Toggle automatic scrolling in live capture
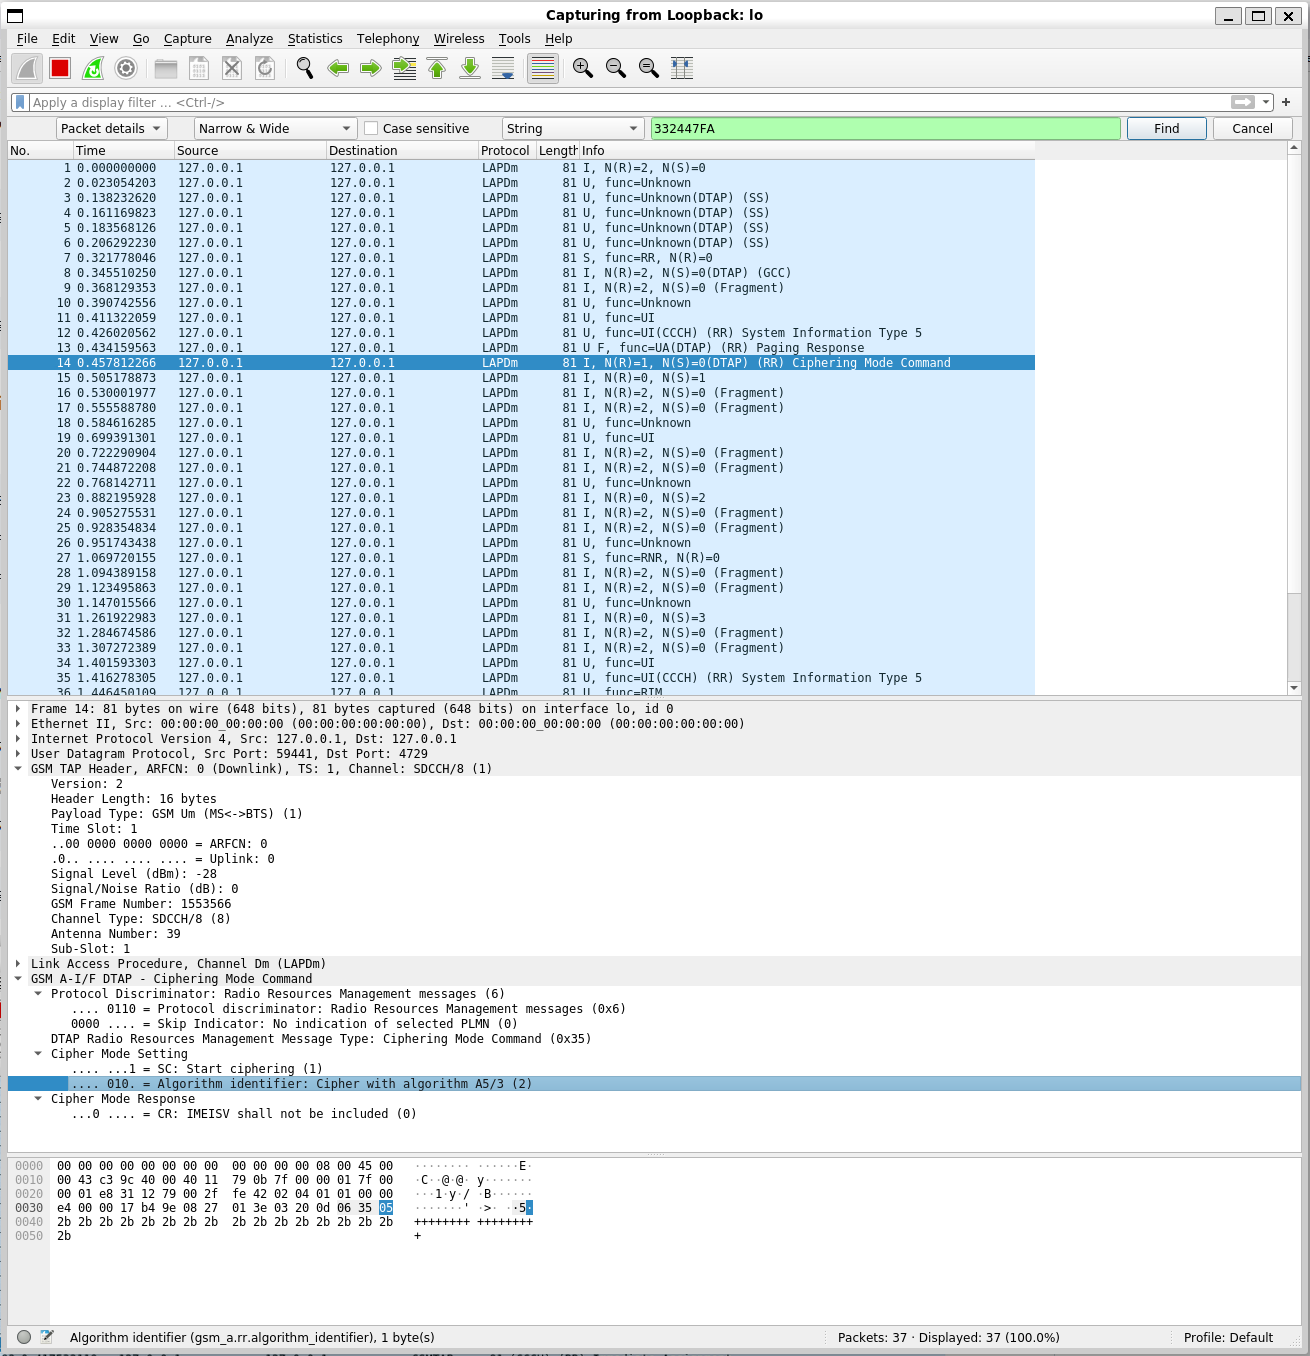The height and width of the screenshot is (1356, 1310). point(502,68)
